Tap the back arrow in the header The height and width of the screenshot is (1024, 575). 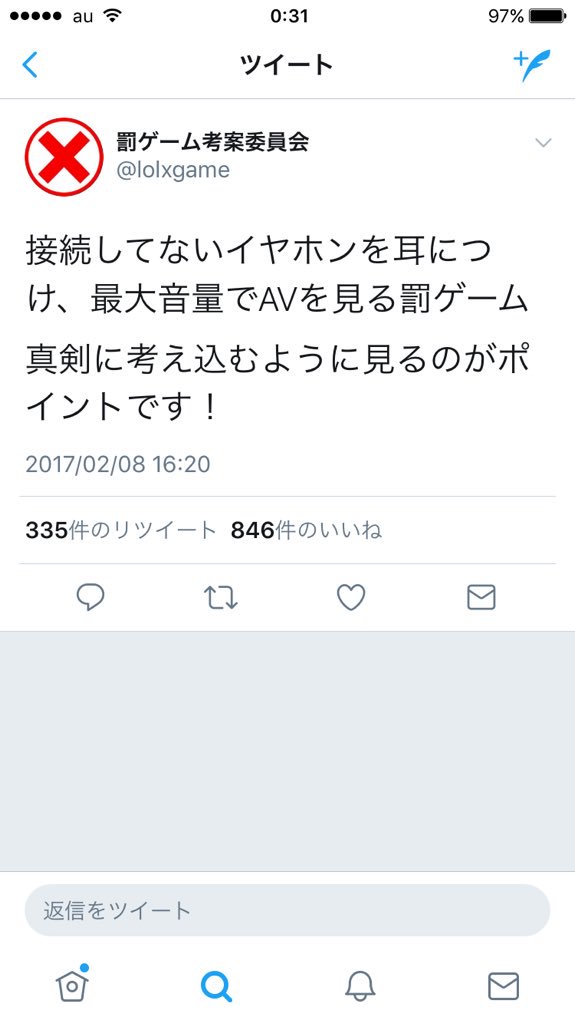(x=30, y=65)
